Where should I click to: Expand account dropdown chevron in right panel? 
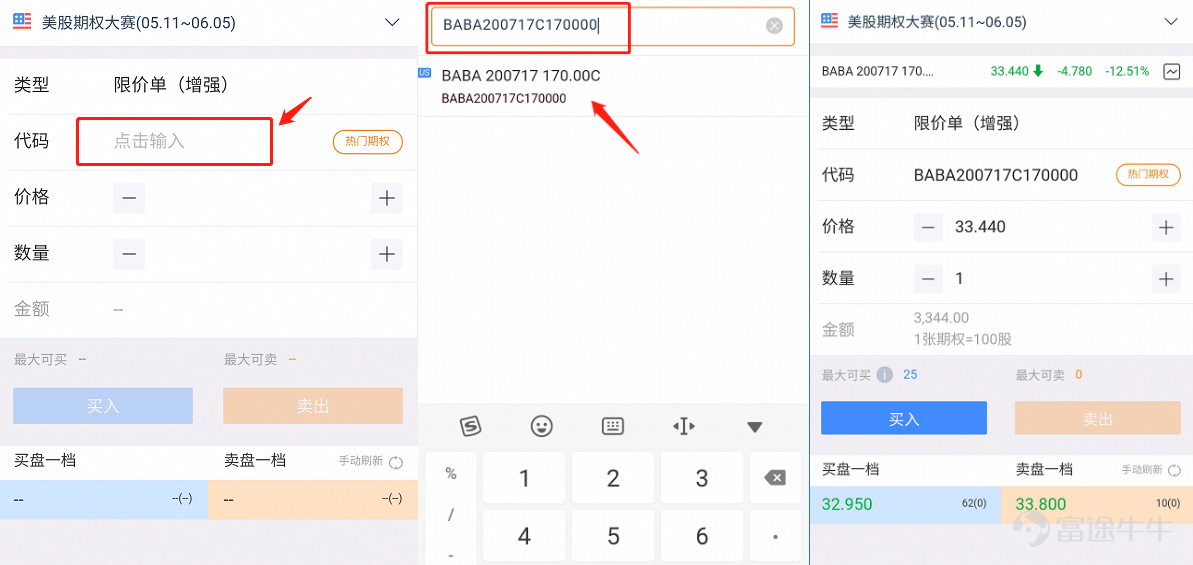pyautogui.click(x=1171, y=21)
